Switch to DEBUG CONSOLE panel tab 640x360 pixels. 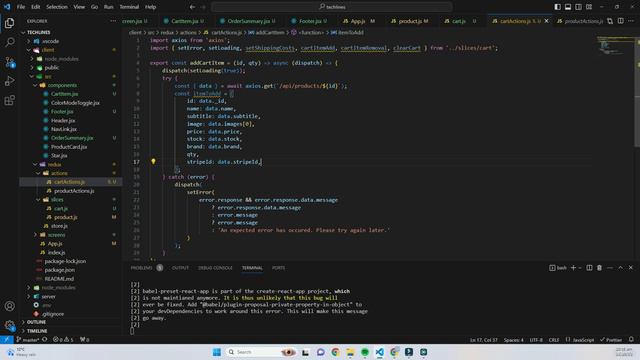point(215,268)
